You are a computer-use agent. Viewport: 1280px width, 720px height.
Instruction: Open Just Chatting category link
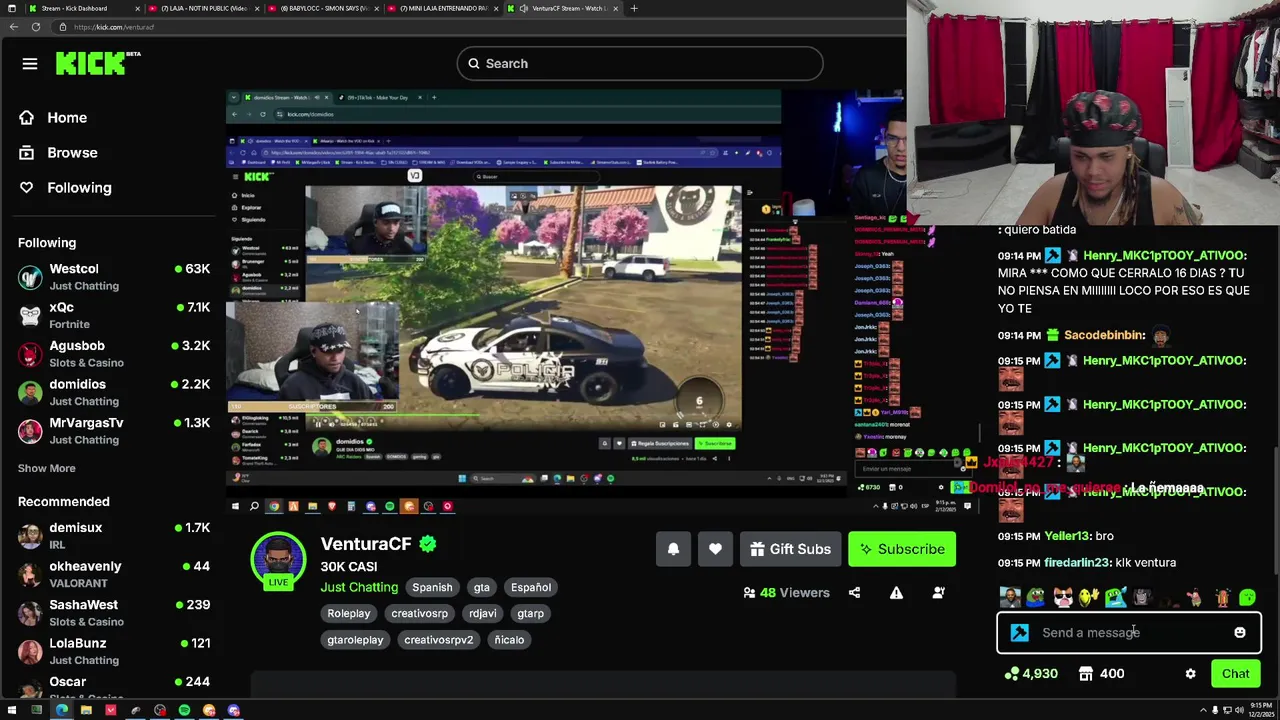pos(359,587)
